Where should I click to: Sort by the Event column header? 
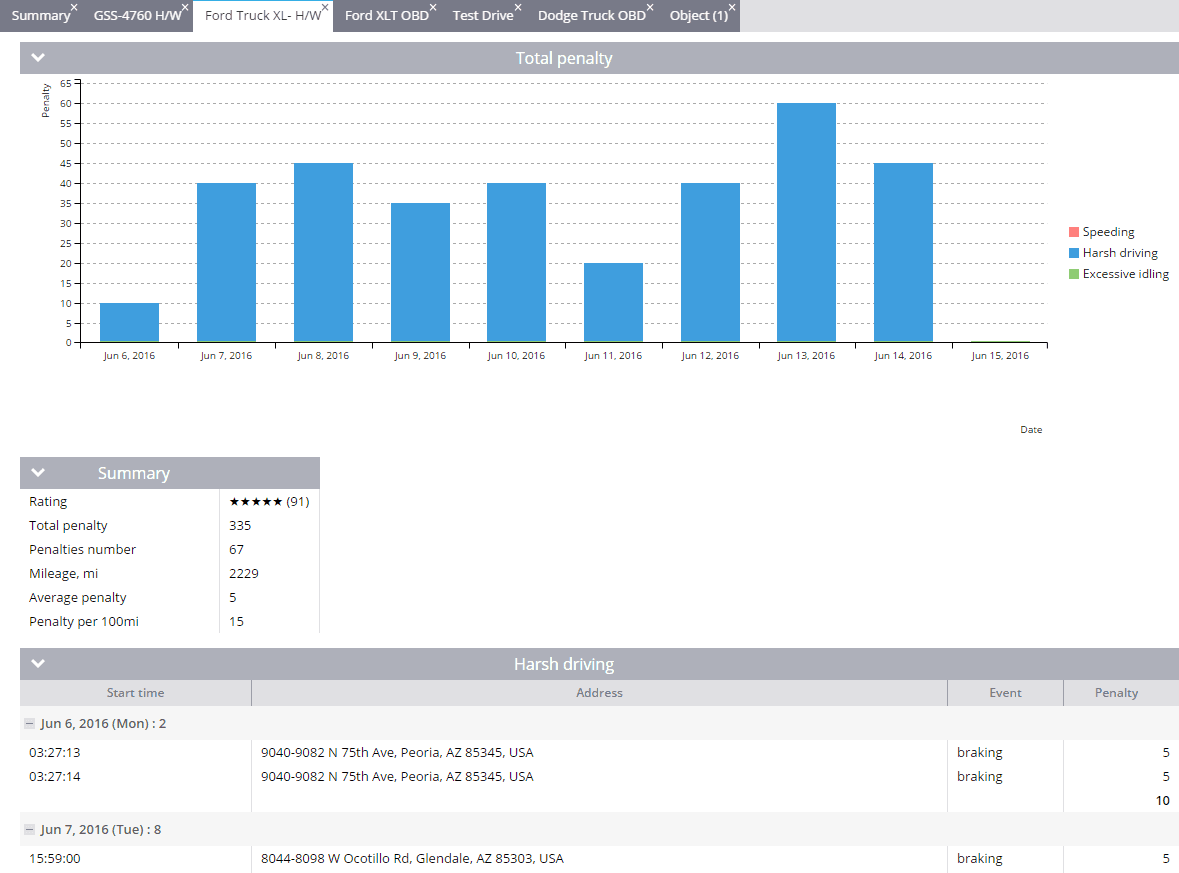[1005, 693]
